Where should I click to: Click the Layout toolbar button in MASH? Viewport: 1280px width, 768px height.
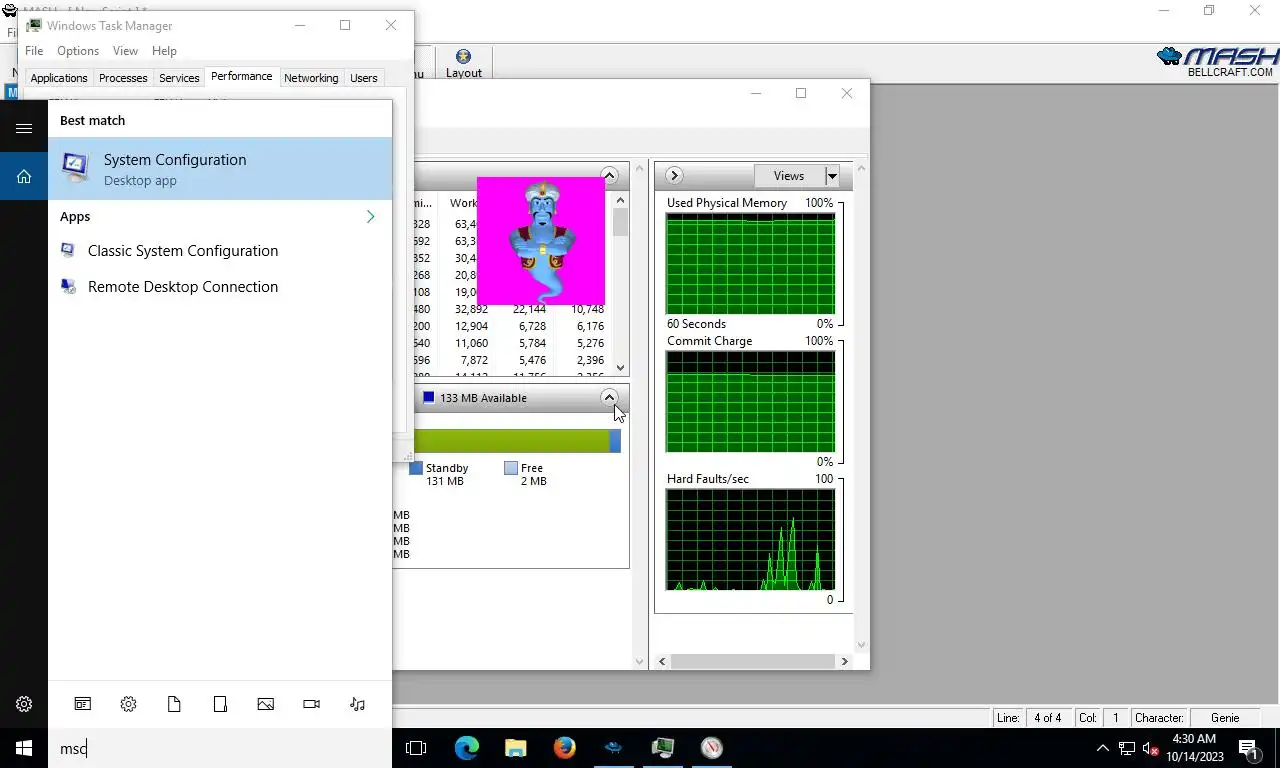463,64
